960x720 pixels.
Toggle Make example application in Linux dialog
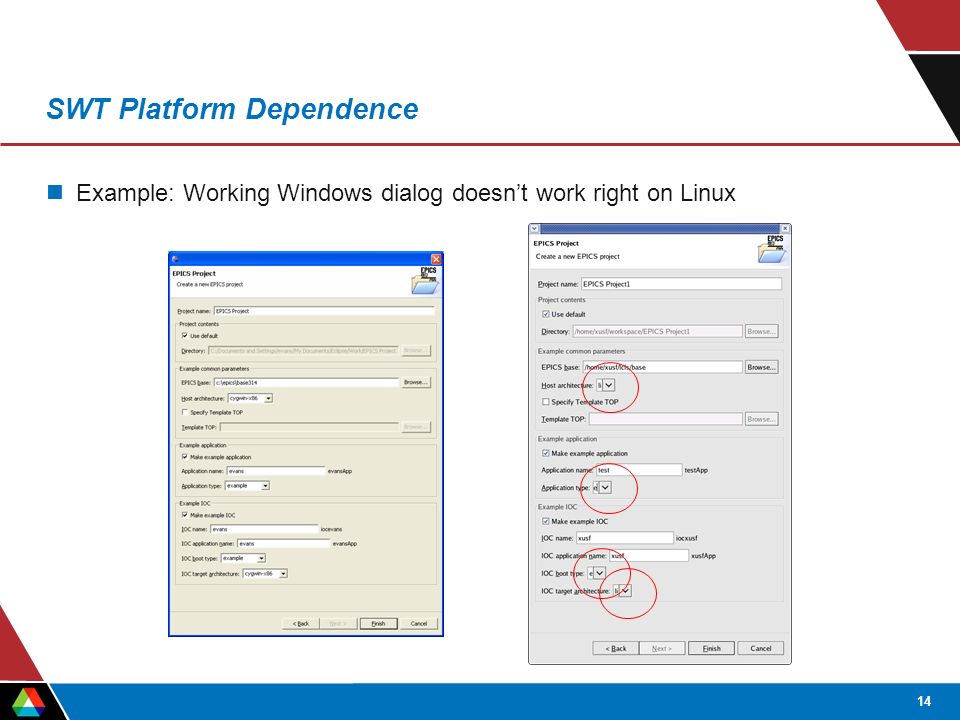pos(546,453)
